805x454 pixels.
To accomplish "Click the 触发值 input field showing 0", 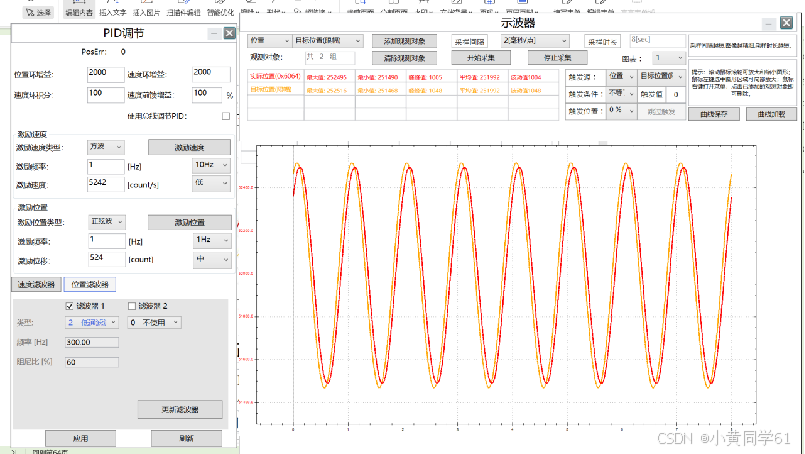I will pyautogui.click(x=676, y=94).
